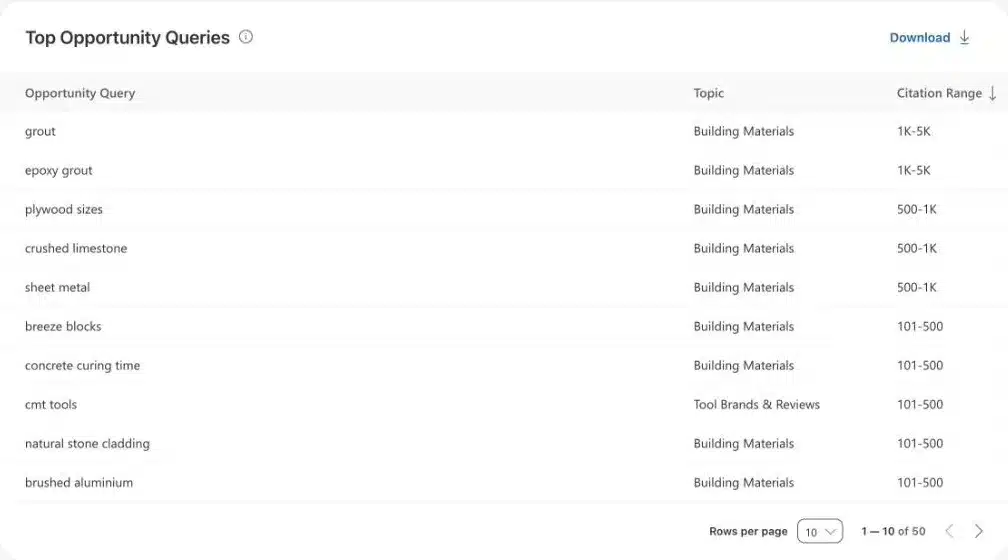The image size is (1008, 560).
Task: Click Building Materials topic in sheet metal row
Action: pos(744,287)
